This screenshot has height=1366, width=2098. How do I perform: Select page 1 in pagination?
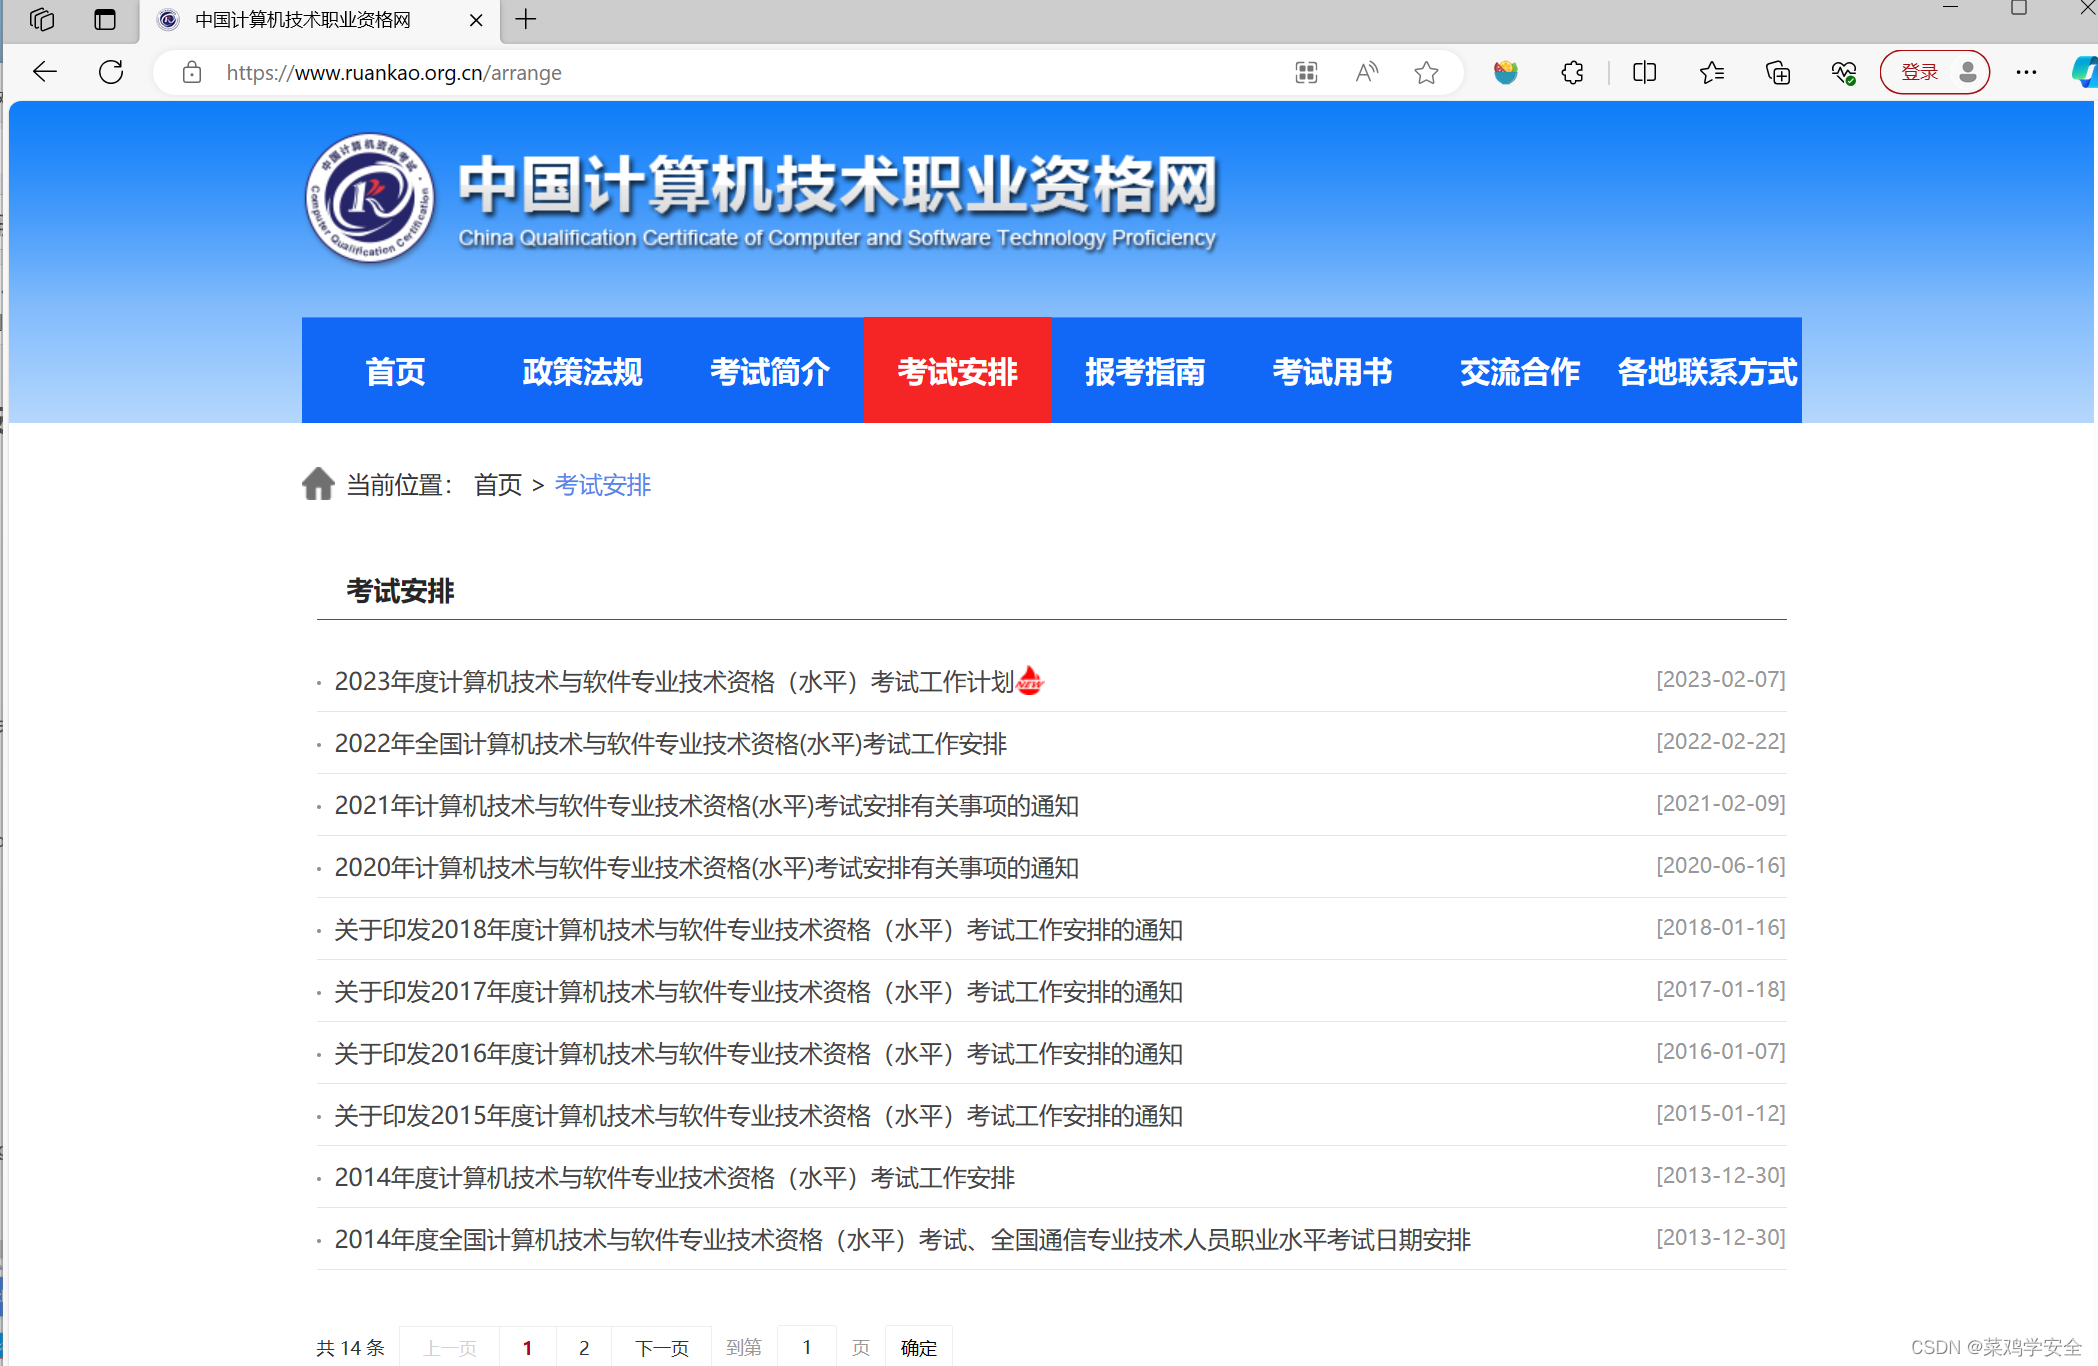pyautogui.click(x=528, y=1347)
